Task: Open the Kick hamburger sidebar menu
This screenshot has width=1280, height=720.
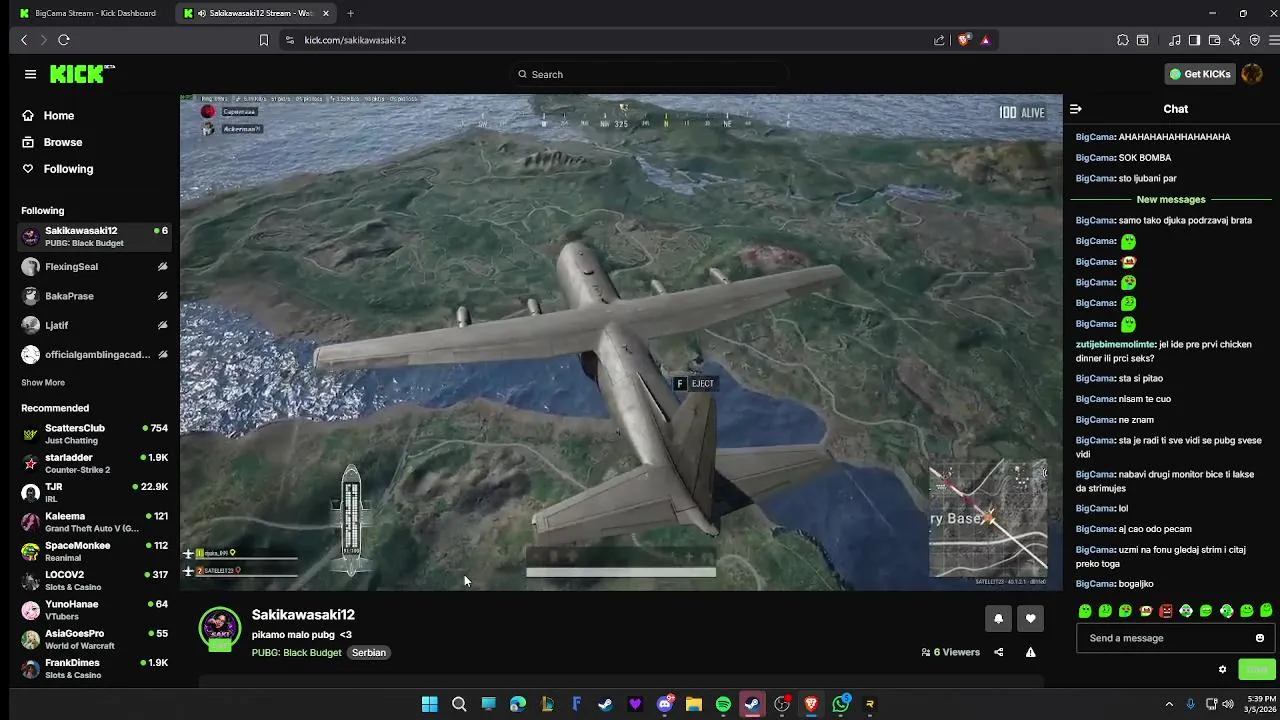Action: (30, 74)
